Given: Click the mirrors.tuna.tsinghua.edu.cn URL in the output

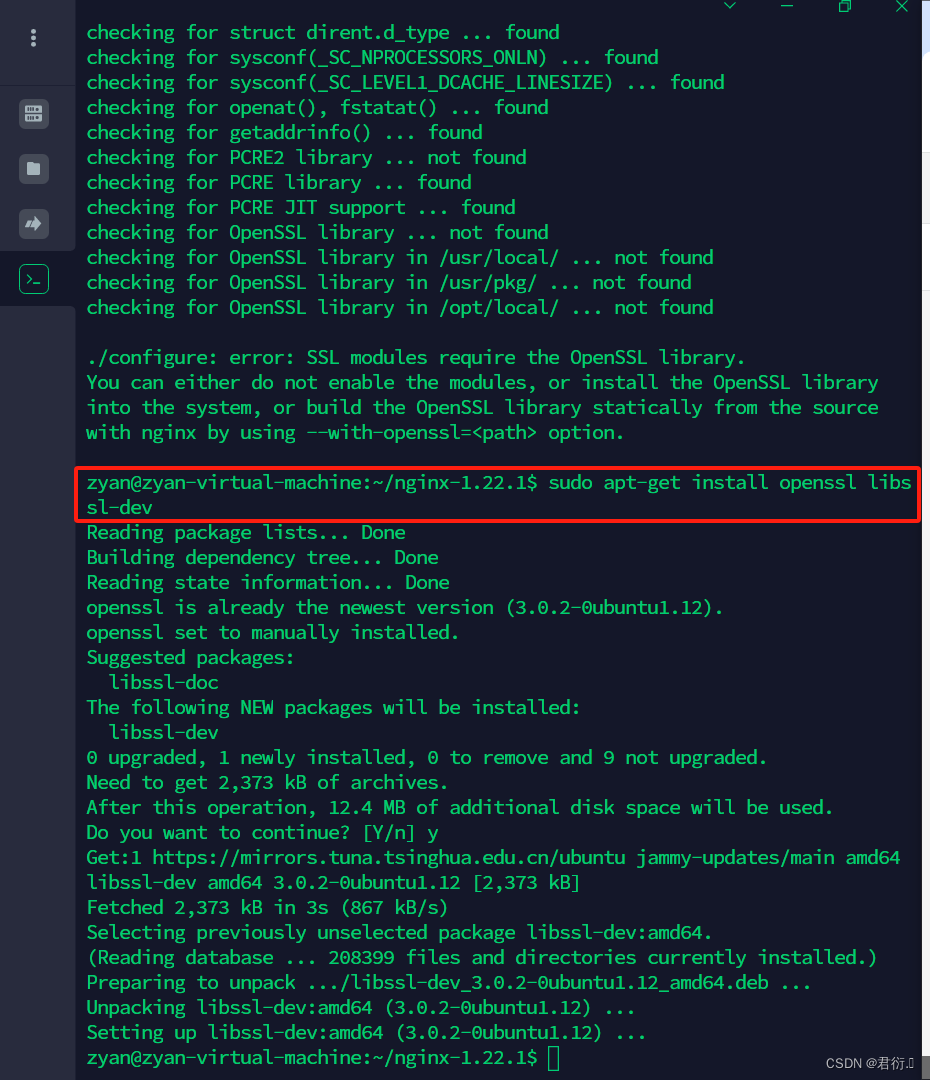Looking at the screenshot, I should point(389,858).
